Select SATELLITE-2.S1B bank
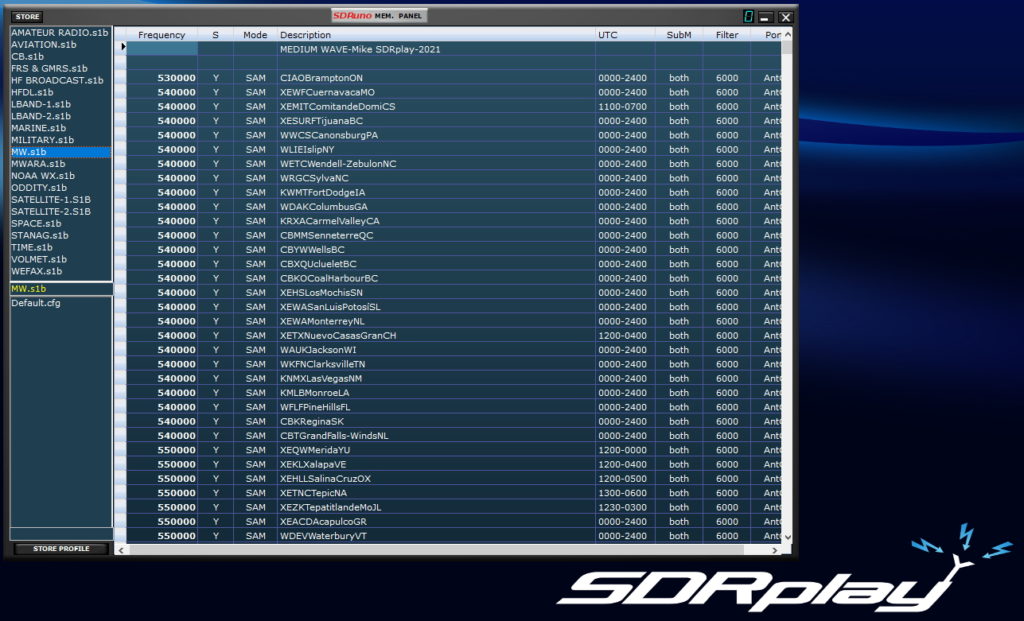The height and width of the screenshot is (621, 1024). [x=60, y=212]
